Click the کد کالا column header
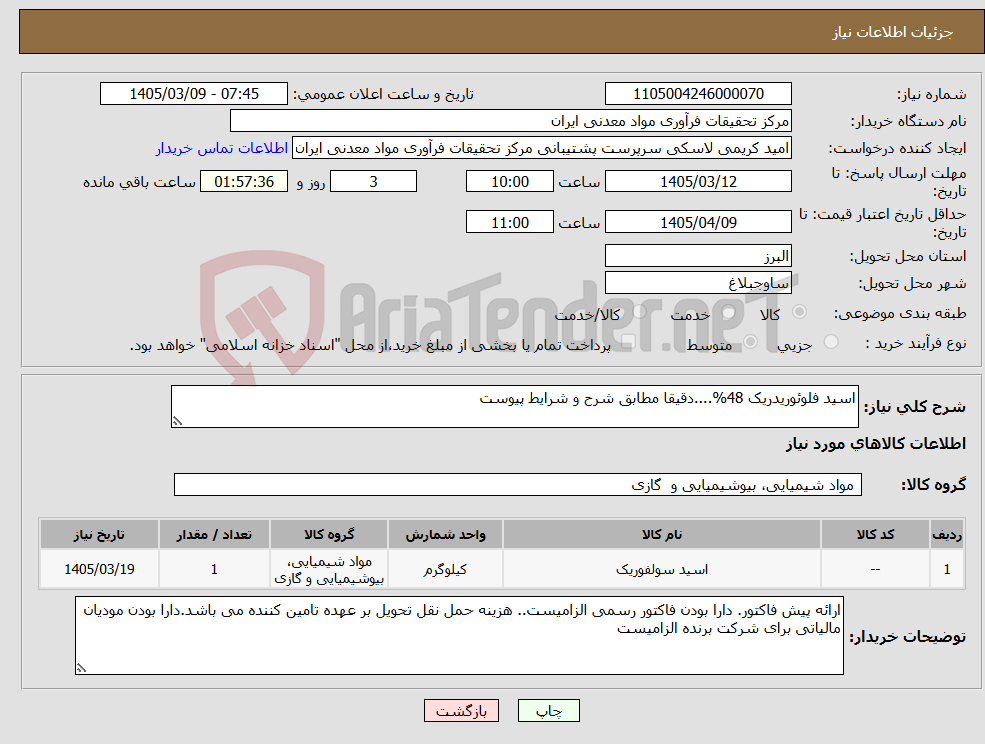The width and height of the screenshot is (985, 744). (x=875, y=534)
